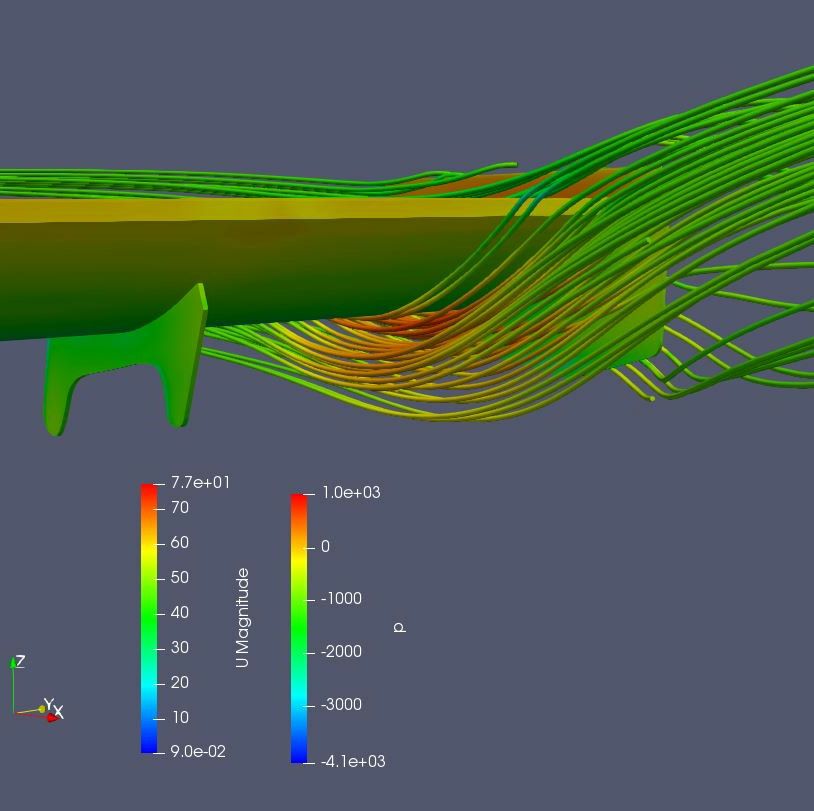
Task: Click the red X axis arrow of orientation widget
Action: [52, 716]
